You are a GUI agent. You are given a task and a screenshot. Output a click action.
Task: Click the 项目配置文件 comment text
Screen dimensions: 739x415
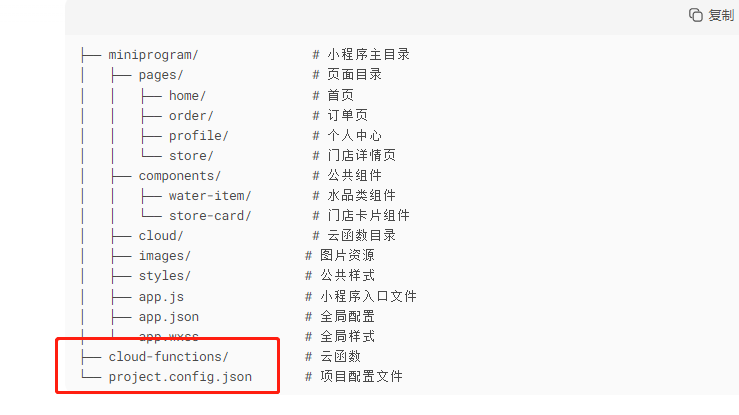[x=361, y=376]
